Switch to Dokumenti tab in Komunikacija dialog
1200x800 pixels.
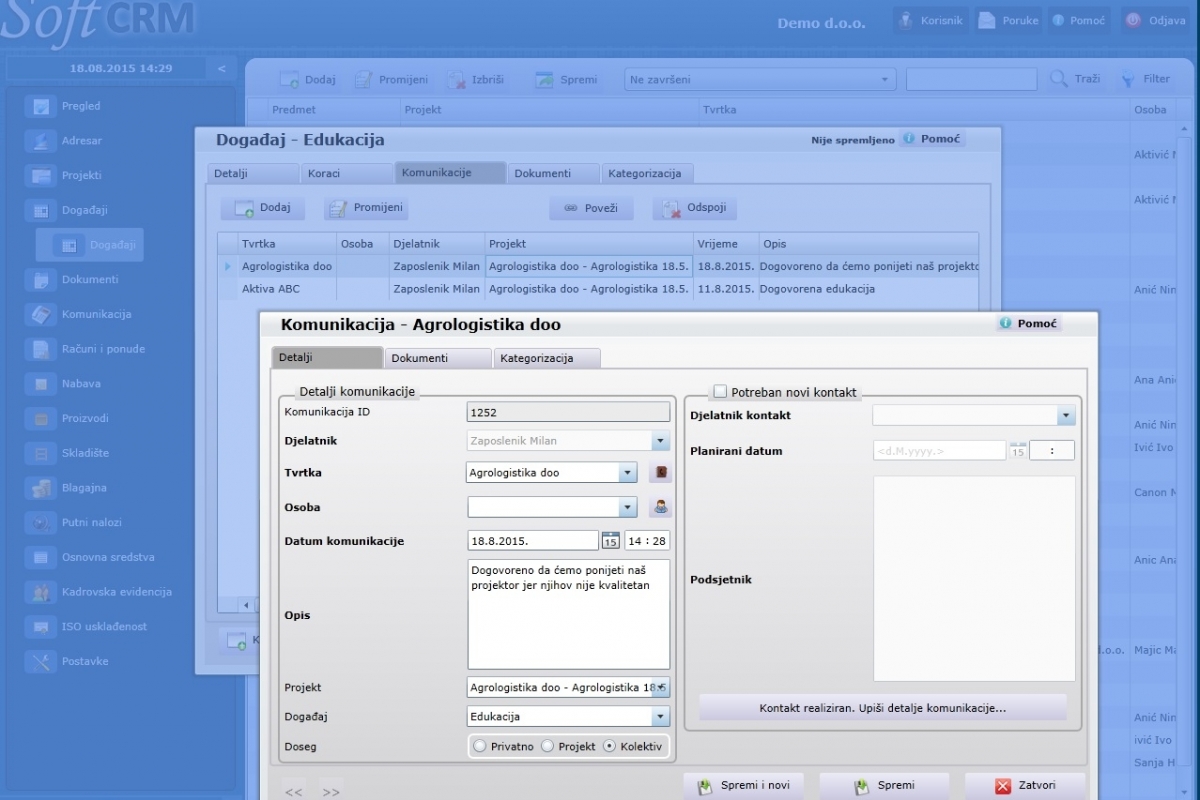pos(438,358)
